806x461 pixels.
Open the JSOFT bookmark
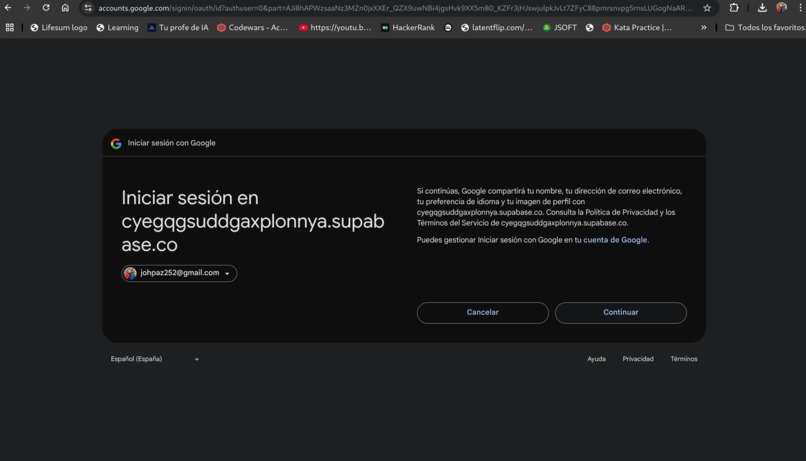560,28
